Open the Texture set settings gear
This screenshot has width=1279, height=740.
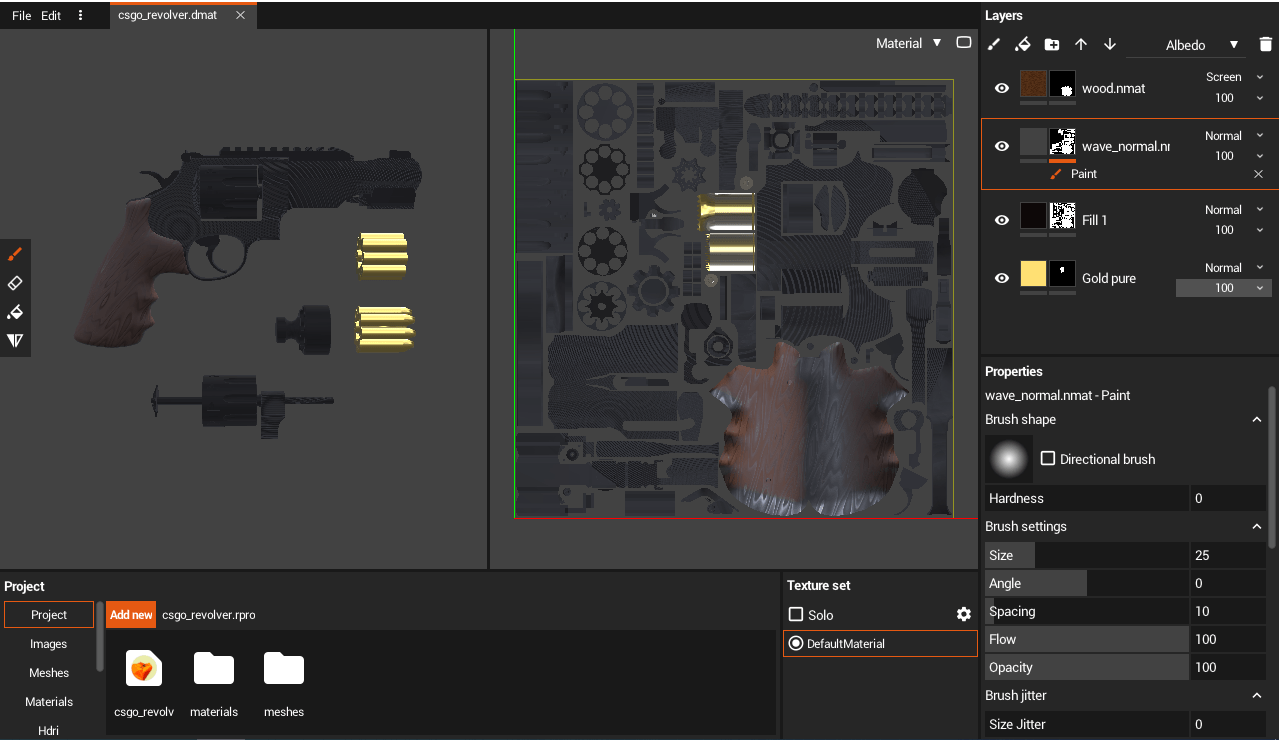pyautogui.click(x=963, y=614)
